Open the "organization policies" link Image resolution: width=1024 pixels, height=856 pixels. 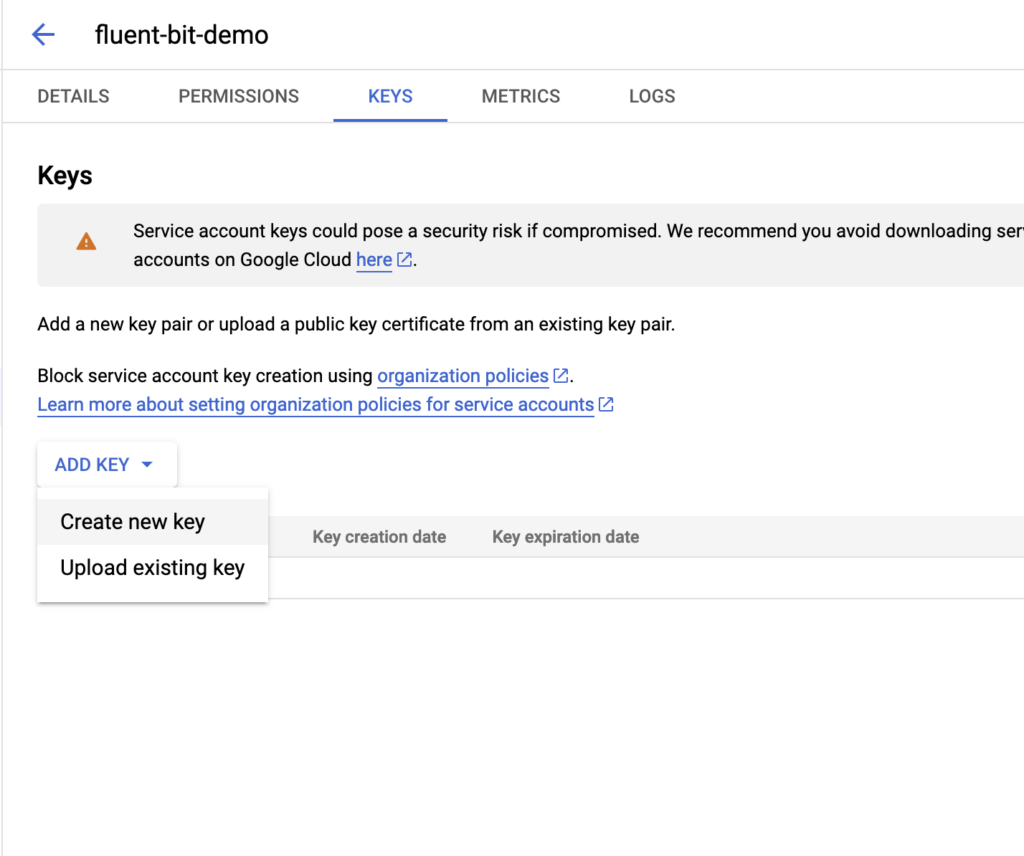462,376
